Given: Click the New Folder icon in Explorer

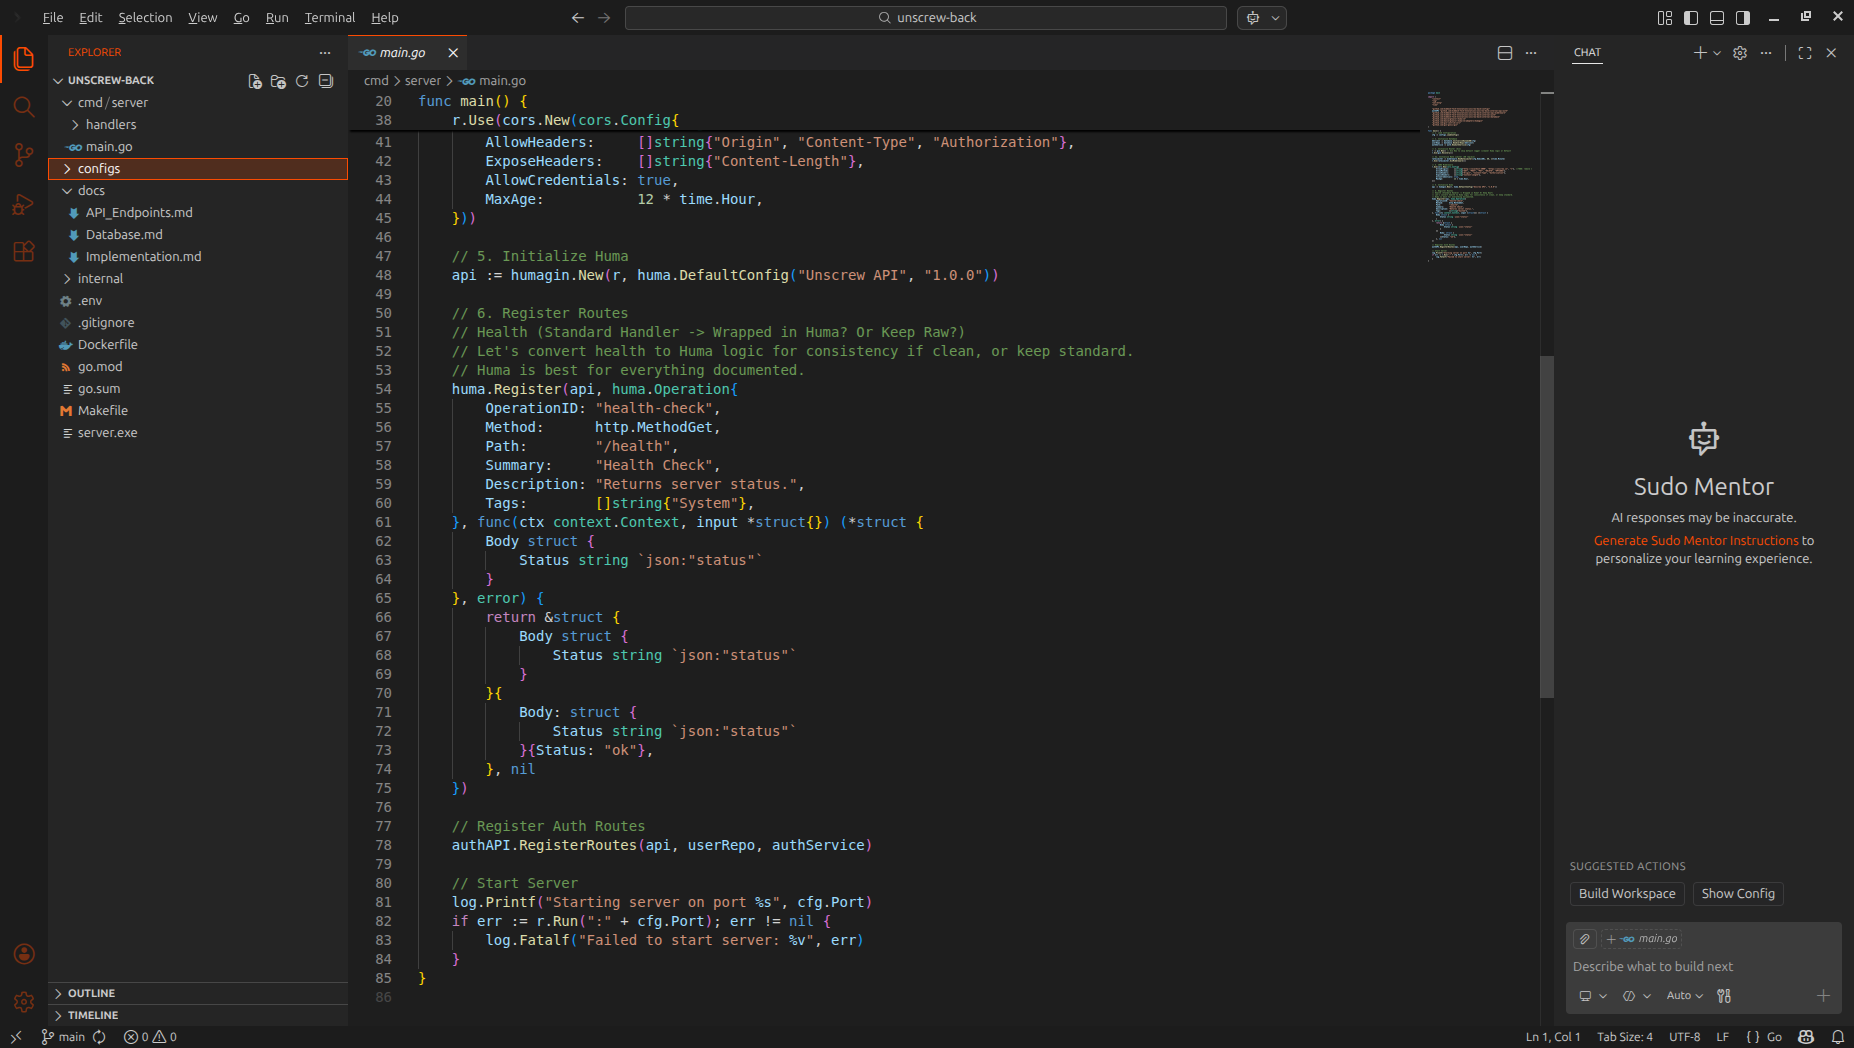Looking at the screenshot, I should [x=278, y=81].
